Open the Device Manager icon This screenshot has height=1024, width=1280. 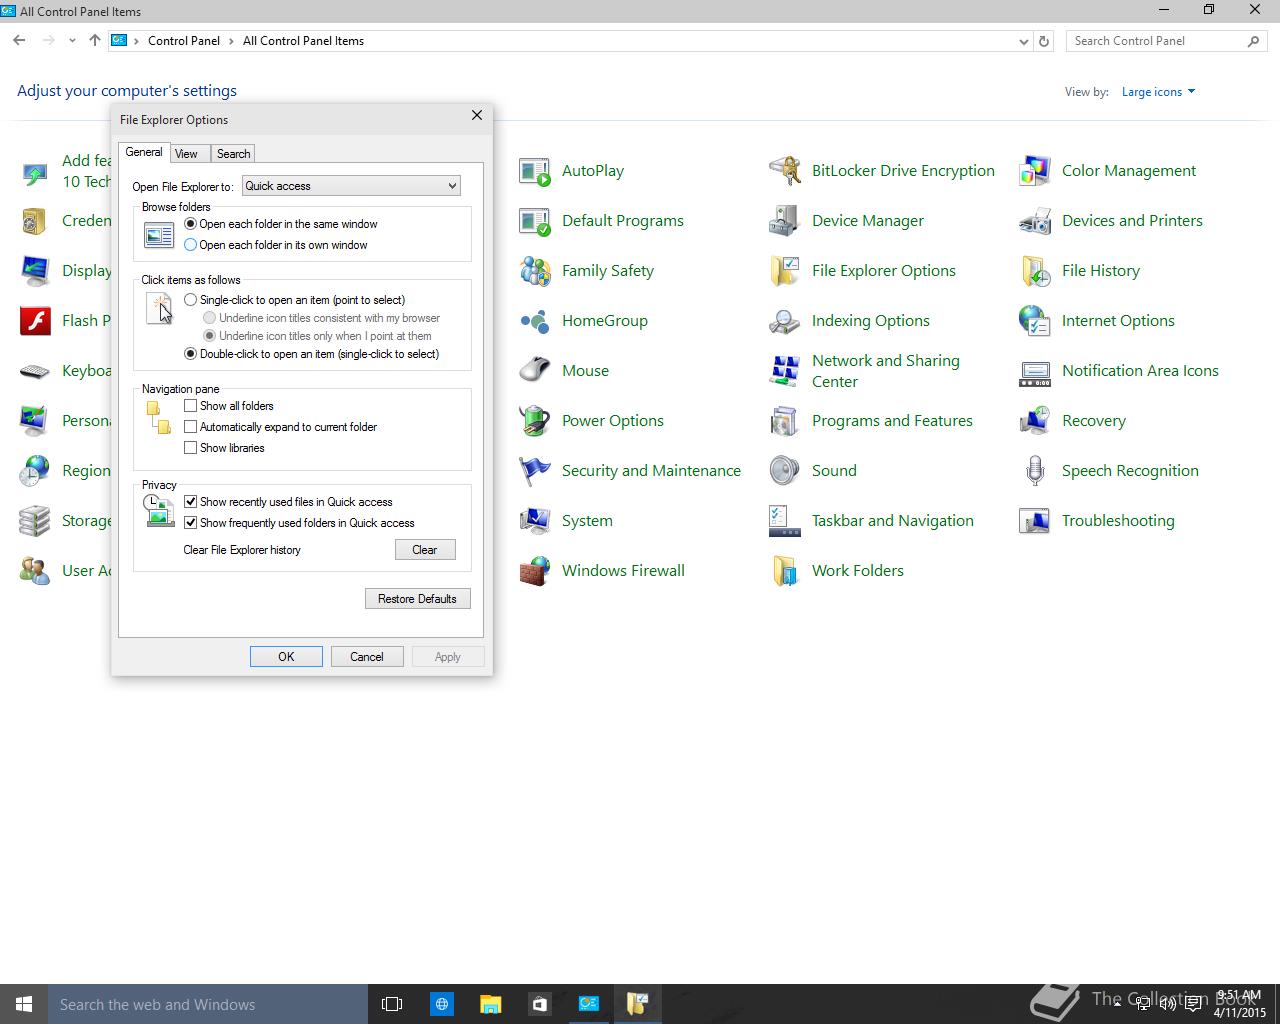click(785, 221)
